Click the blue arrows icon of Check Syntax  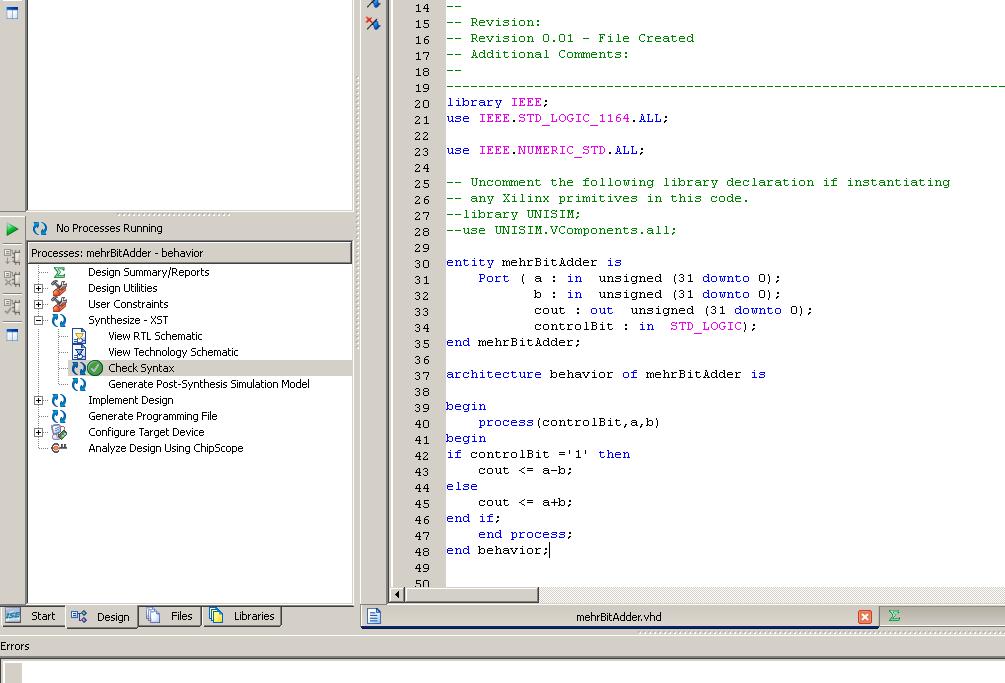78,368
